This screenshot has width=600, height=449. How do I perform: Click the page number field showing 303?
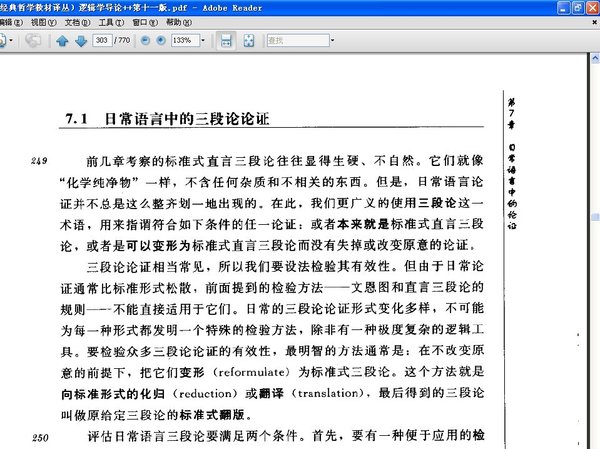pos(102,40)
